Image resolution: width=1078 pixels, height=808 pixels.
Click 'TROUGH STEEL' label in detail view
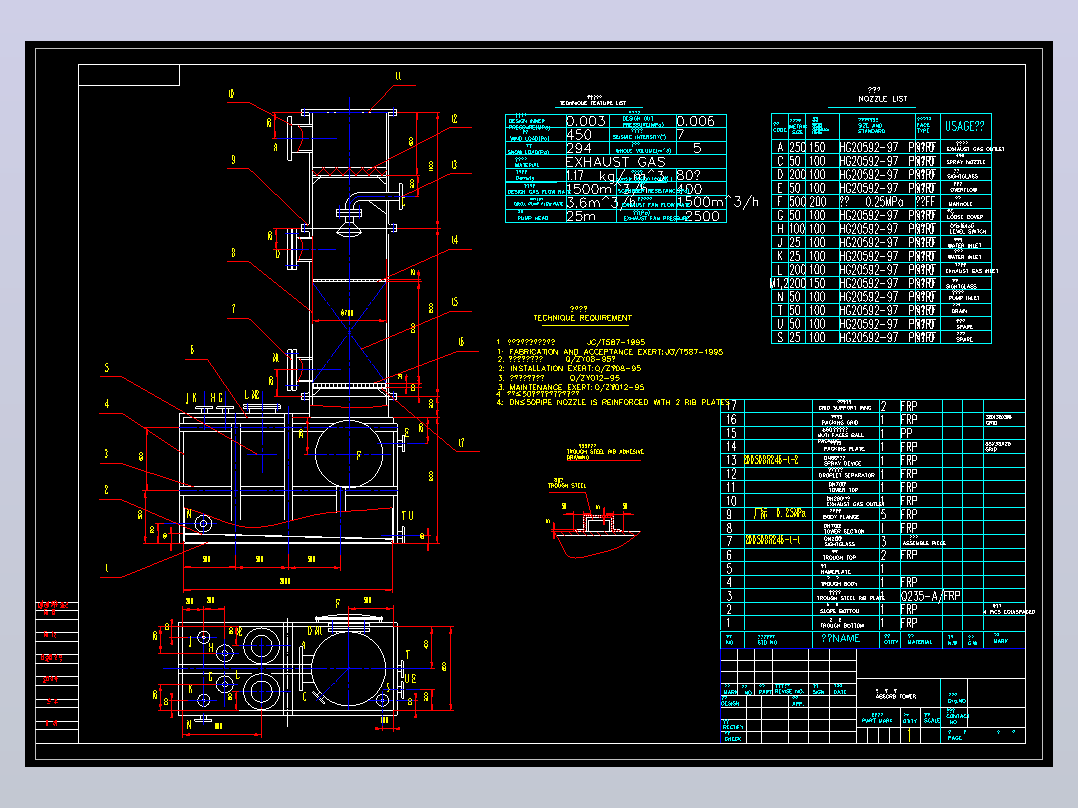point(567,485)
